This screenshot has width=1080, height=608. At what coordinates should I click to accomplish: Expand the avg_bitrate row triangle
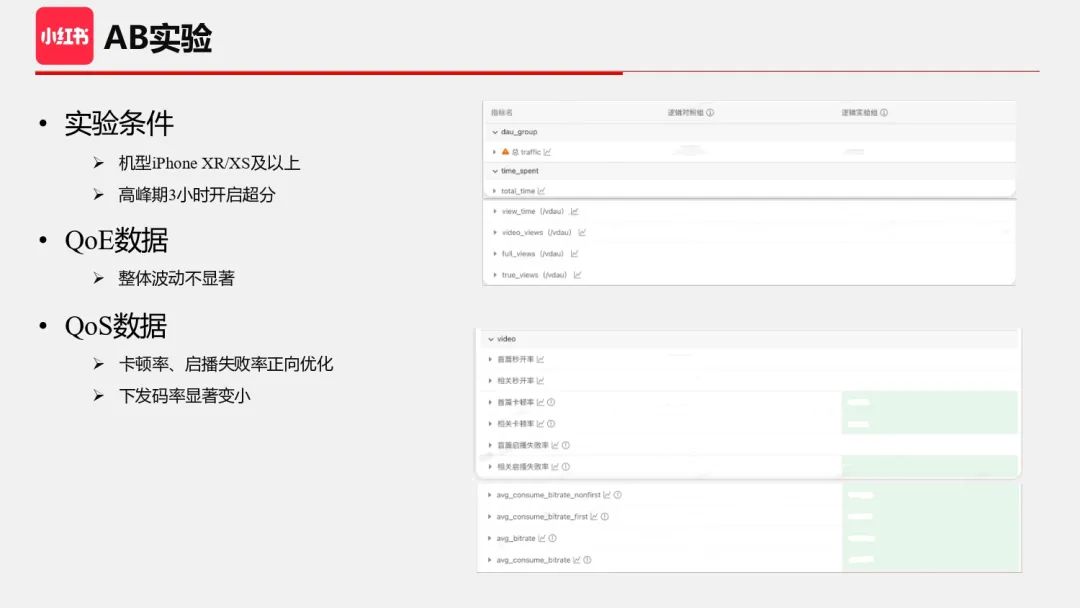490,538
